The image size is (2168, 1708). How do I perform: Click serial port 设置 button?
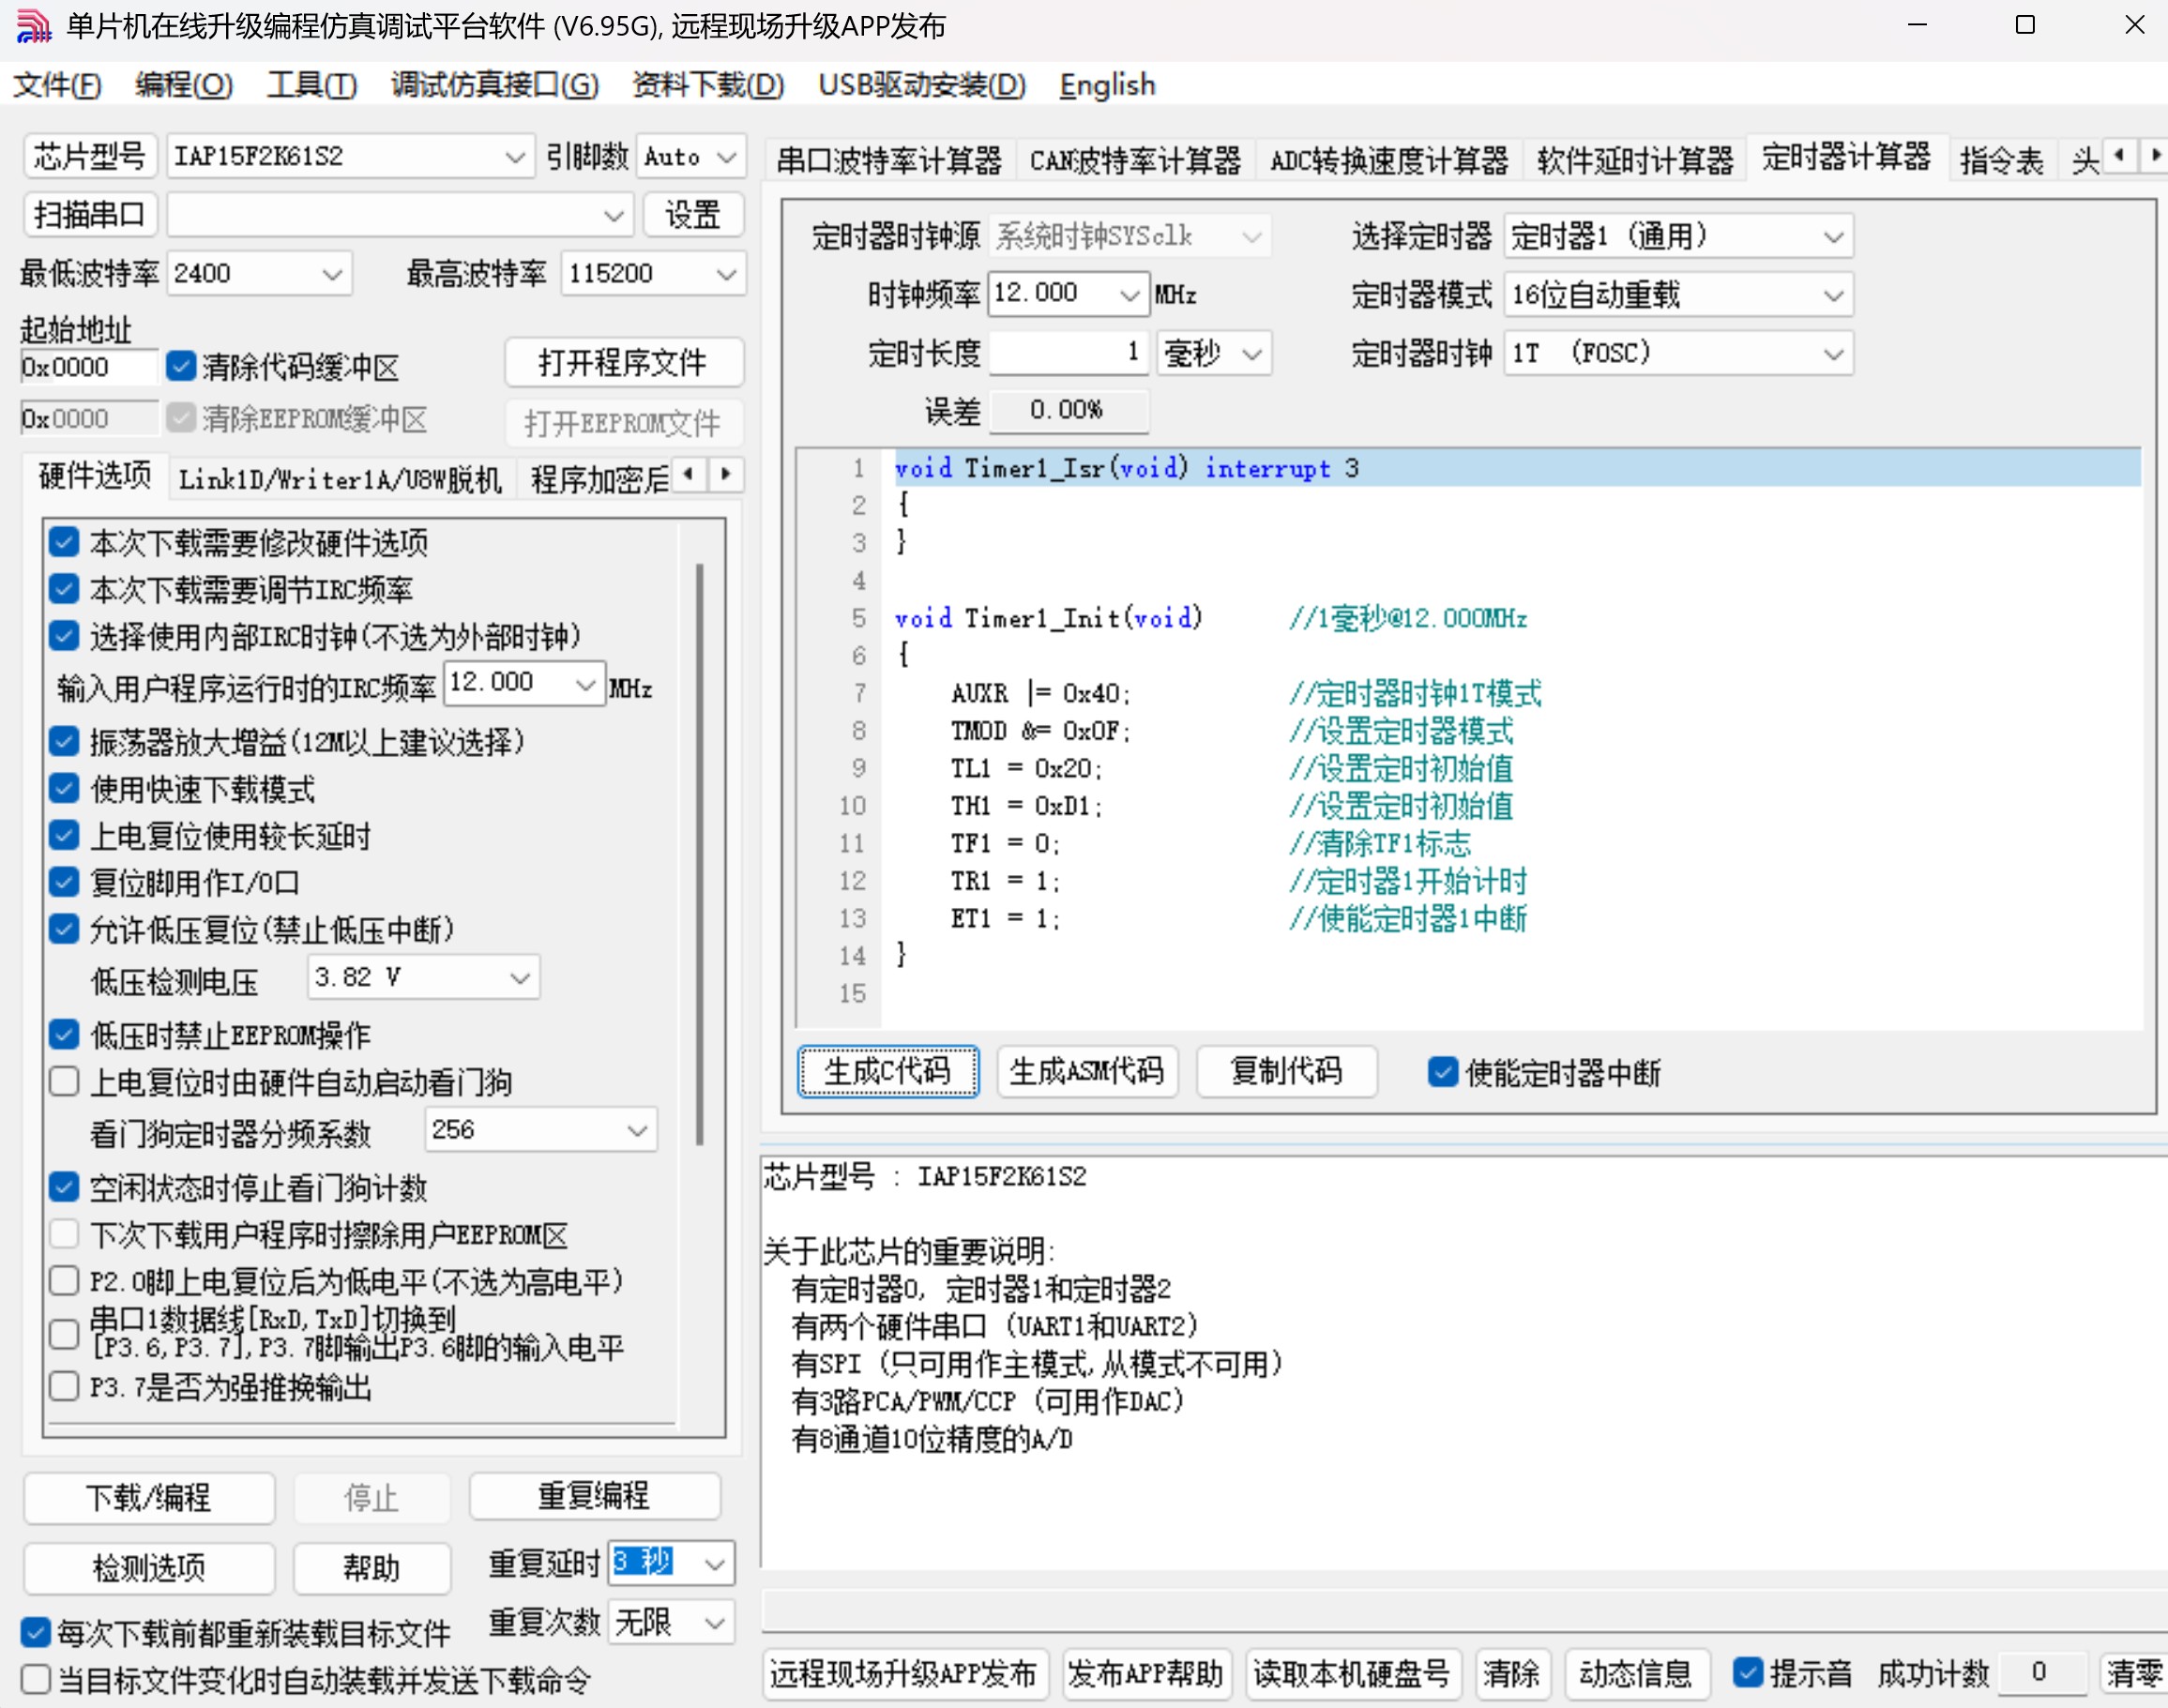(693, 215)
